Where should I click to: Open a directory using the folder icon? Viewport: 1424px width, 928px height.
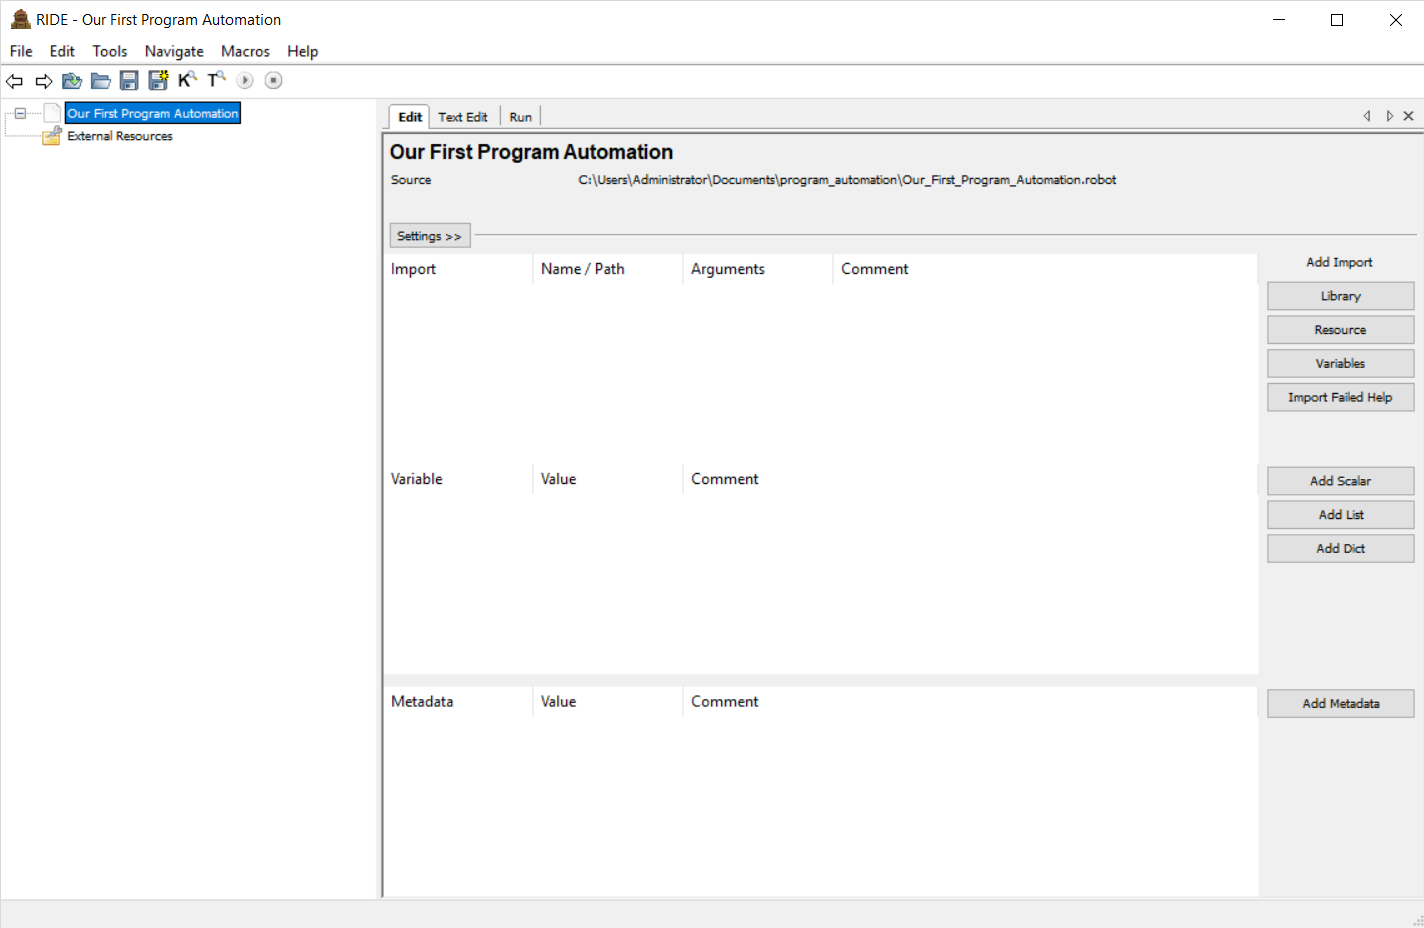[100, 80]
